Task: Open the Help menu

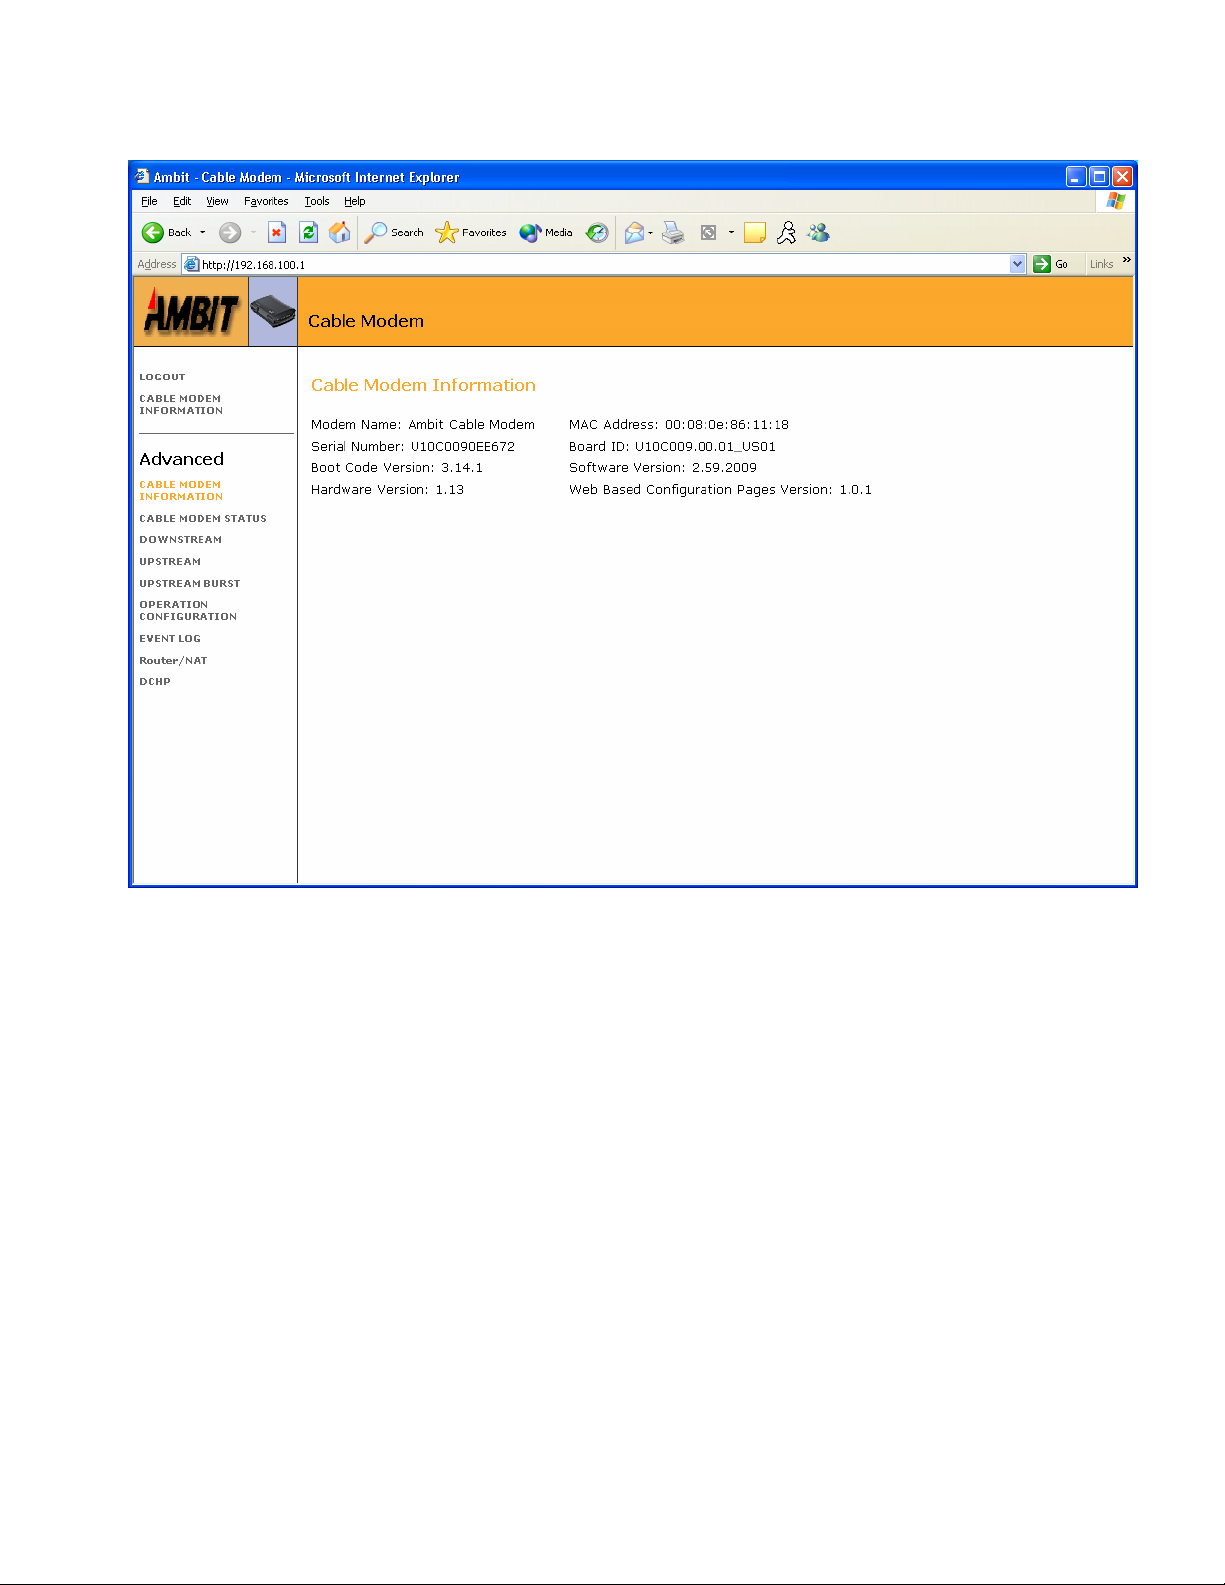Action: (355, 201)
